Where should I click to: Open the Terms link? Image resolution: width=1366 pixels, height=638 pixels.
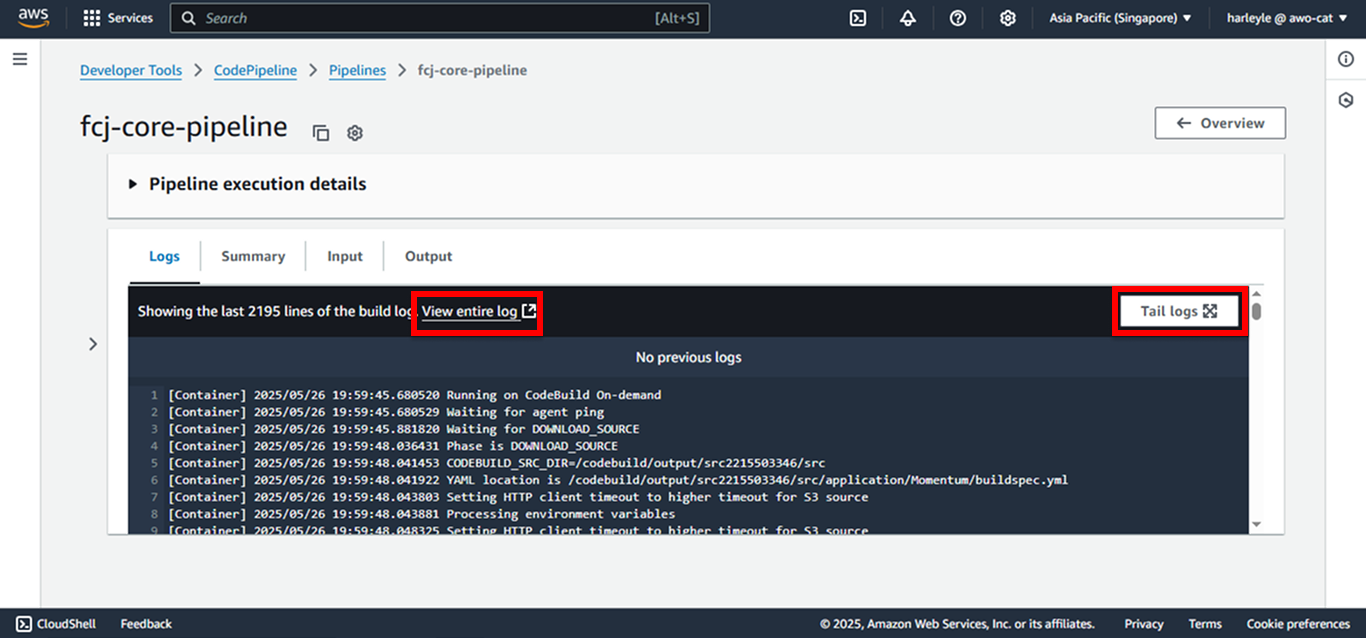point(1205,624)
